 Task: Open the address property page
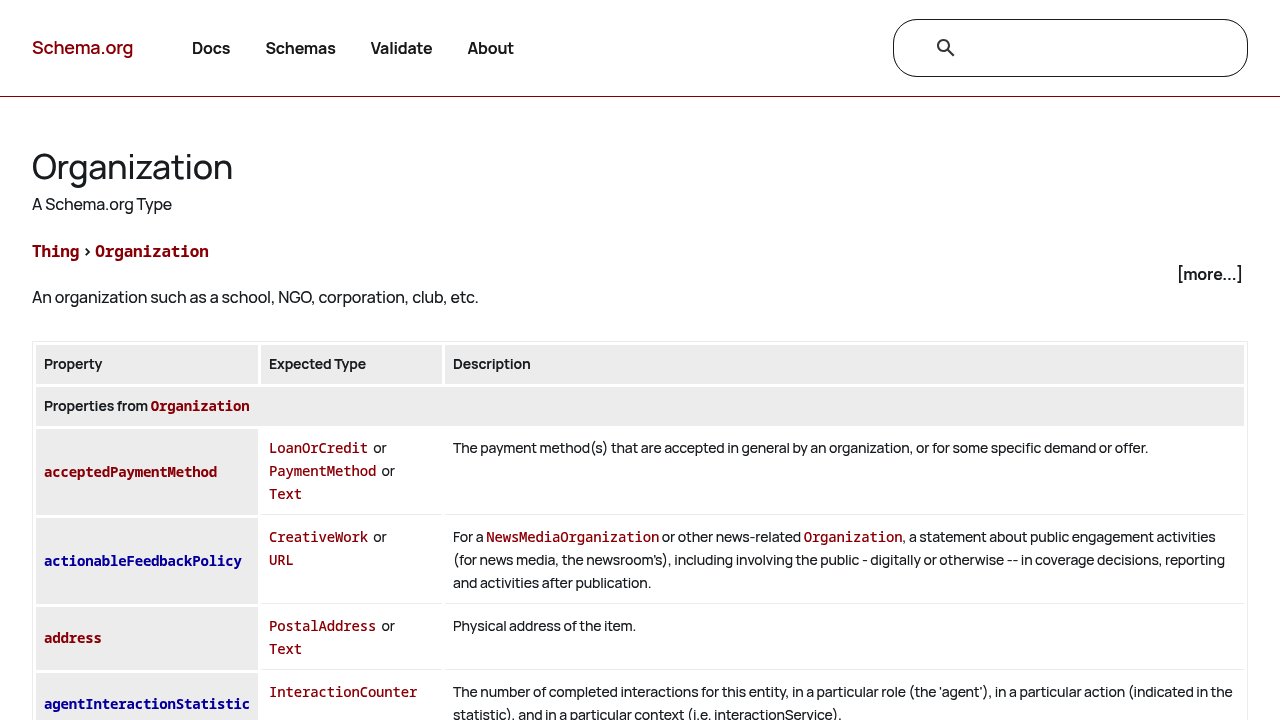(x=72, y=637)
